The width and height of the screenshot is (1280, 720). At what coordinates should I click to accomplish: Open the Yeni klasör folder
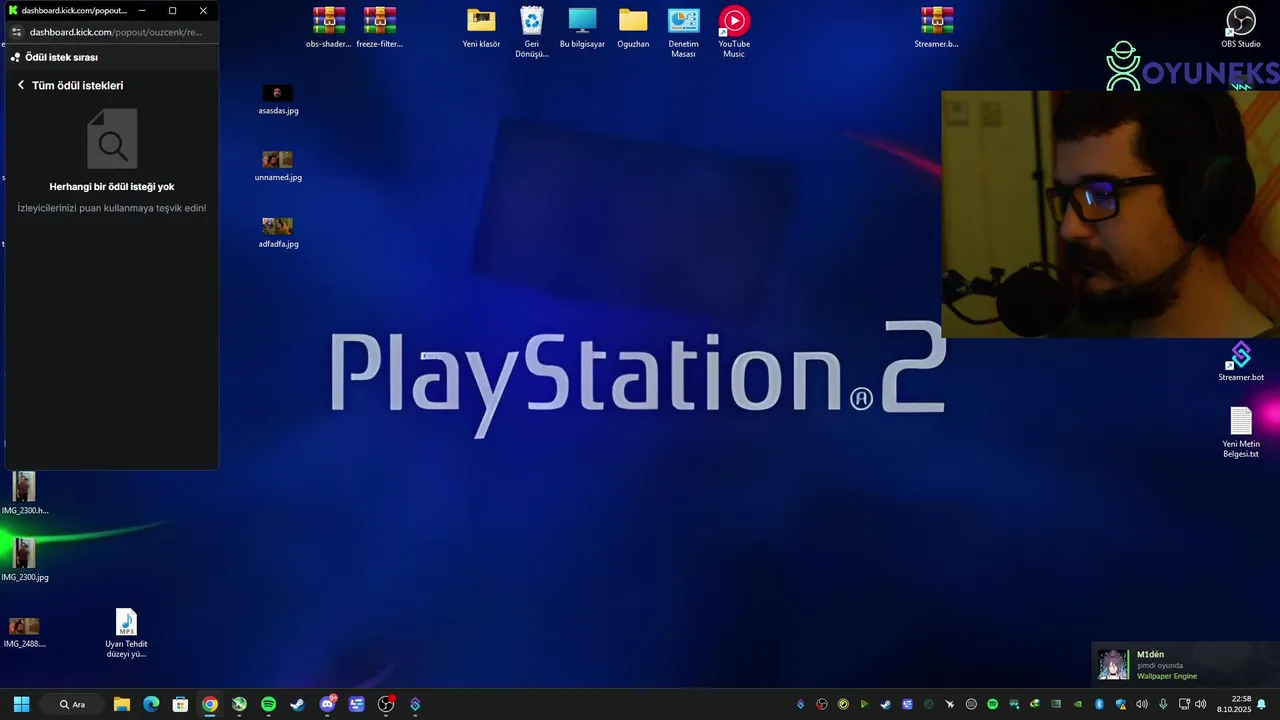point(481,28)
